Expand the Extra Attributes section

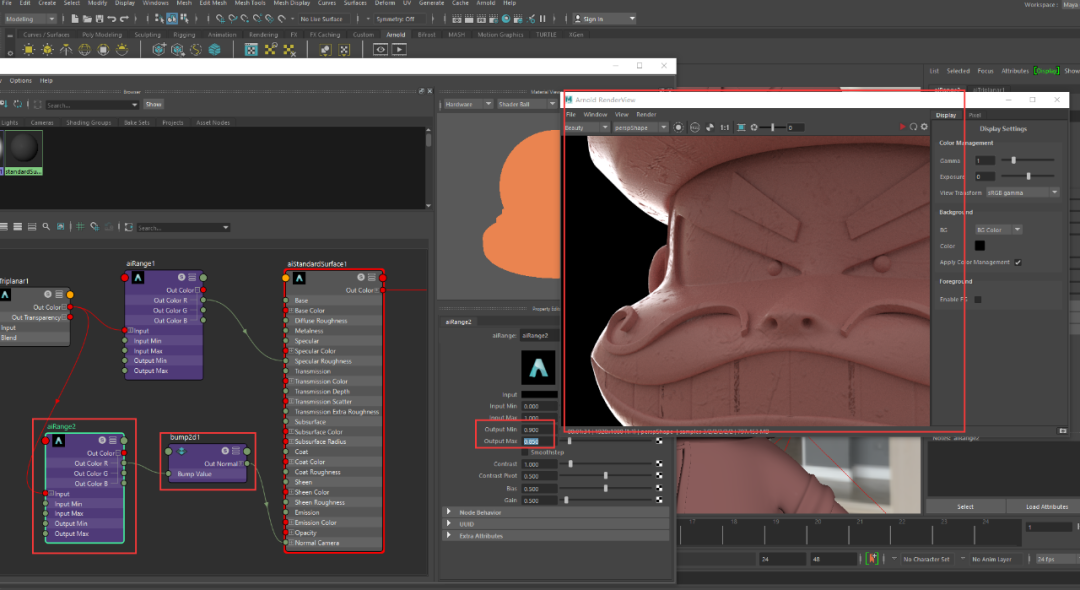point(554,536)
